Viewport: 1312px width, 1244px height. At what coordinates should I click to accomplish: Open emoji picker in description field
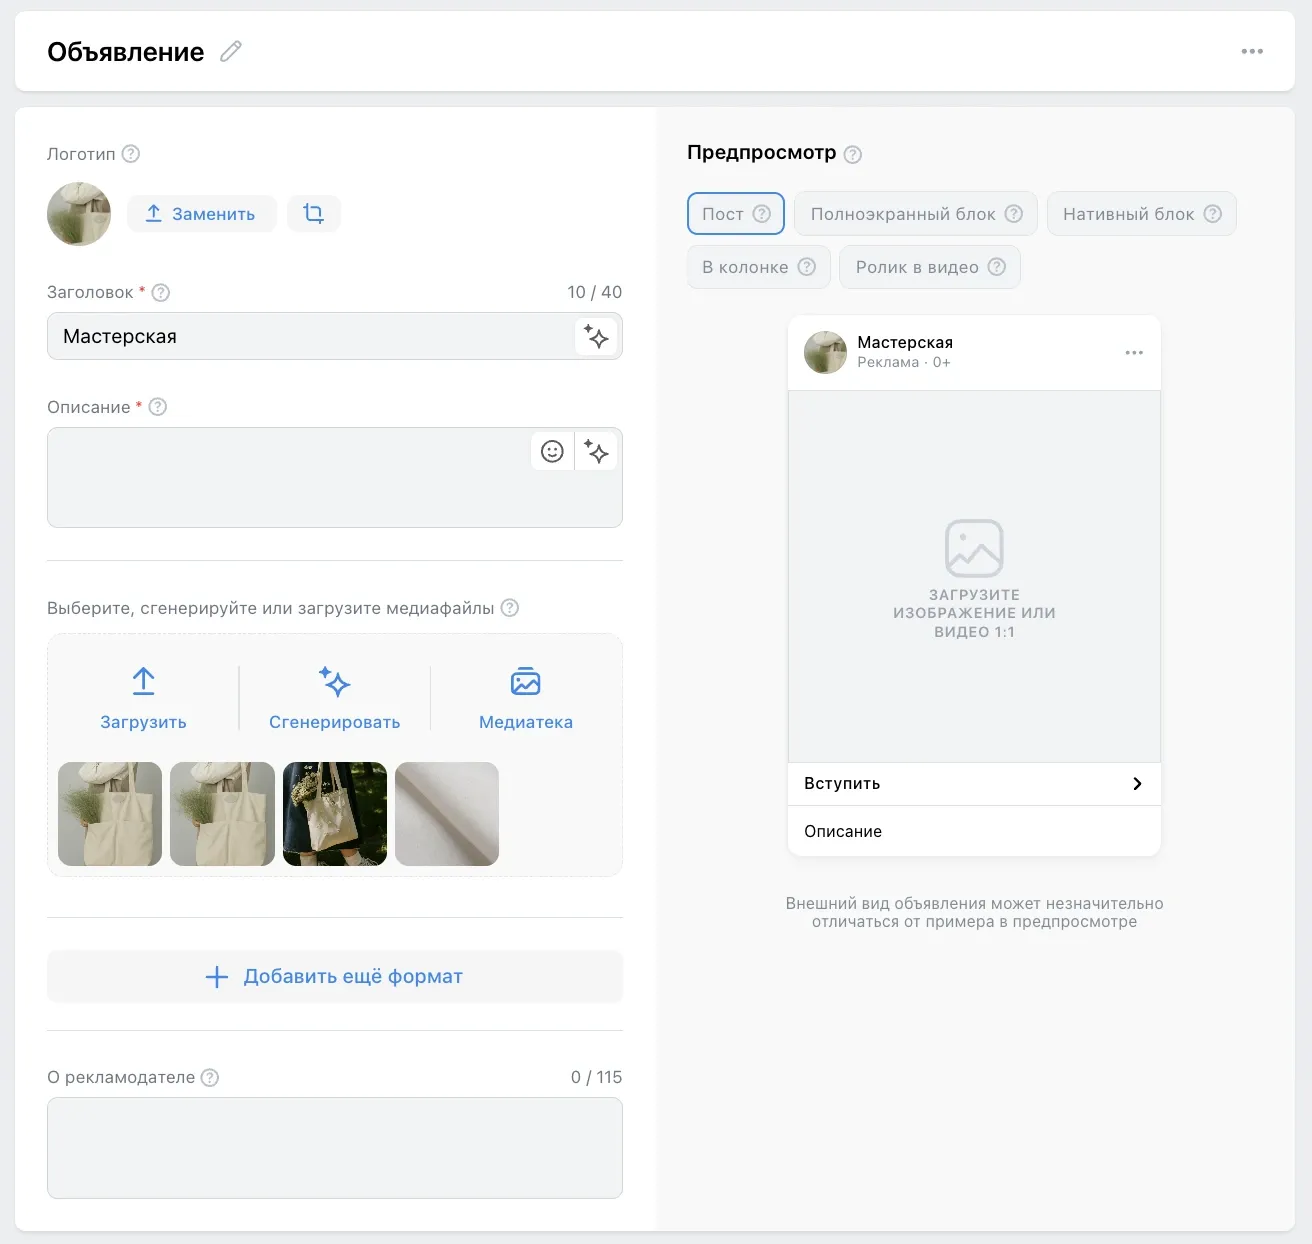click(552, 451)
